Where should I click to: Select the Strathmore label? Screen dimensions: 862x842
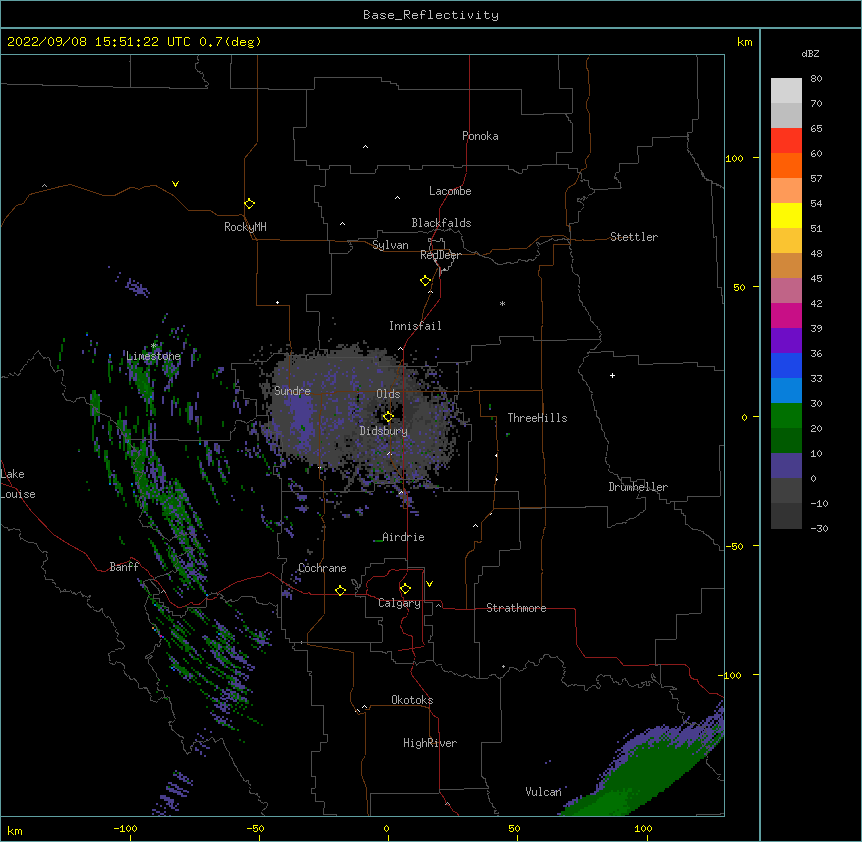click(516, 608)
